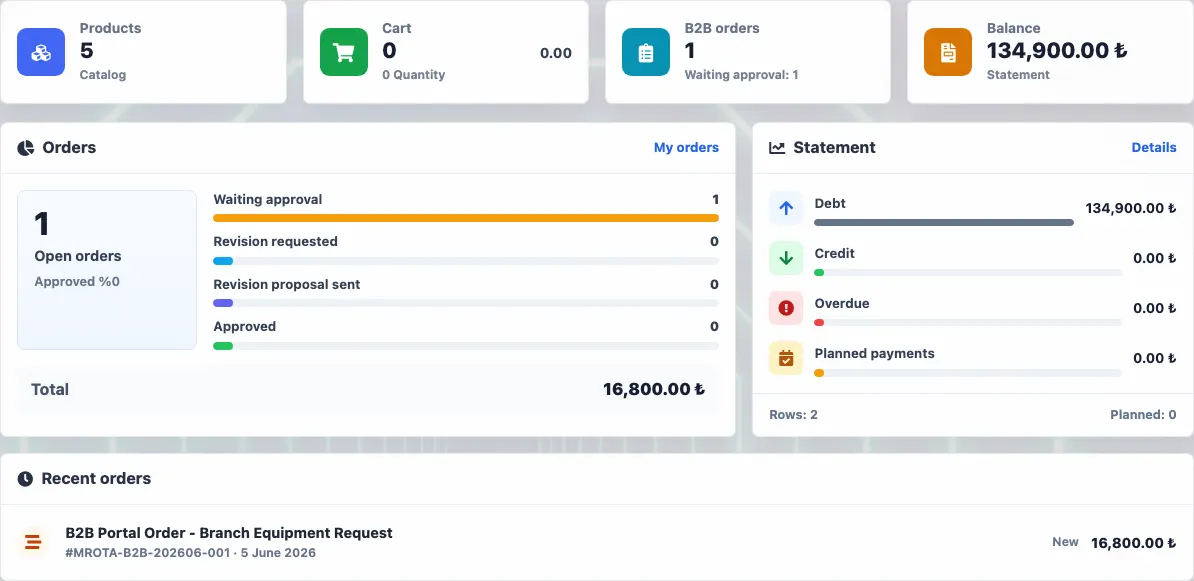The height and width of the screenshot is (581, 1194).
Task: Click the Balance amount 134,900.00 ₺
Action: [x=1057, y=50]
